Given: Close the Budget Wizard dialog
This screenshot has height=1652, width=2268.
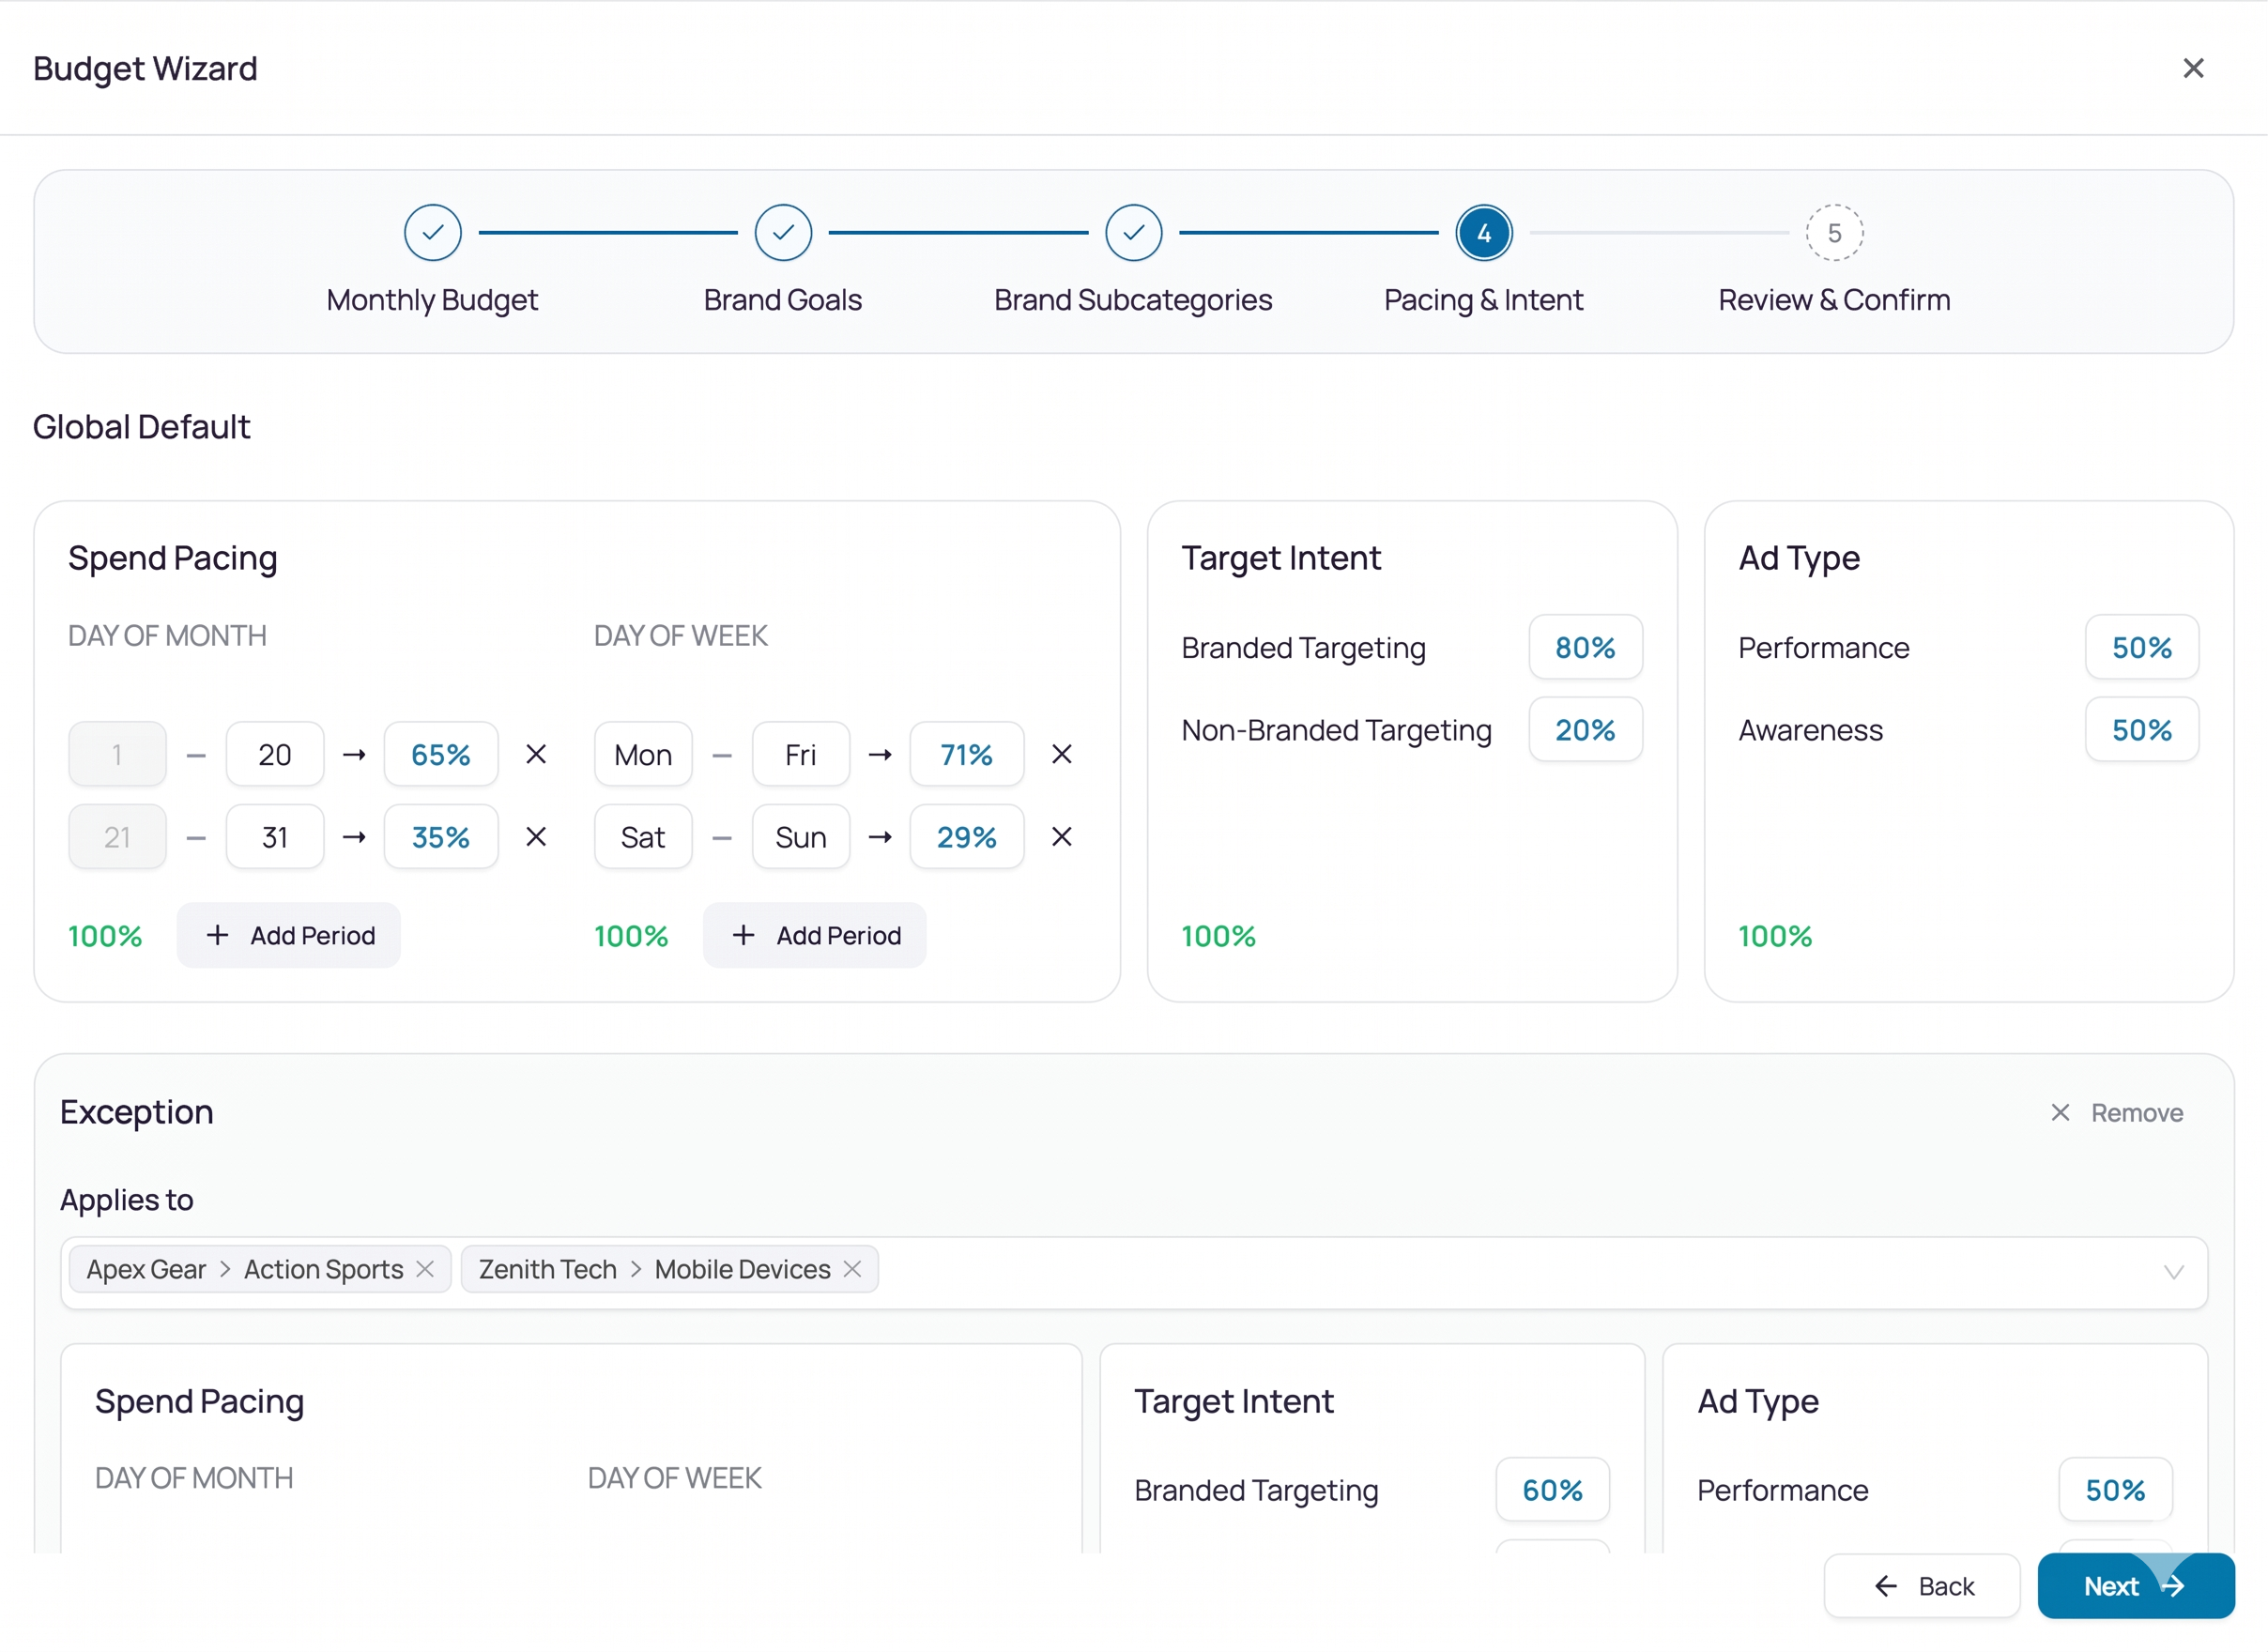Looking at the screenshot, I should click(2193, 68).
